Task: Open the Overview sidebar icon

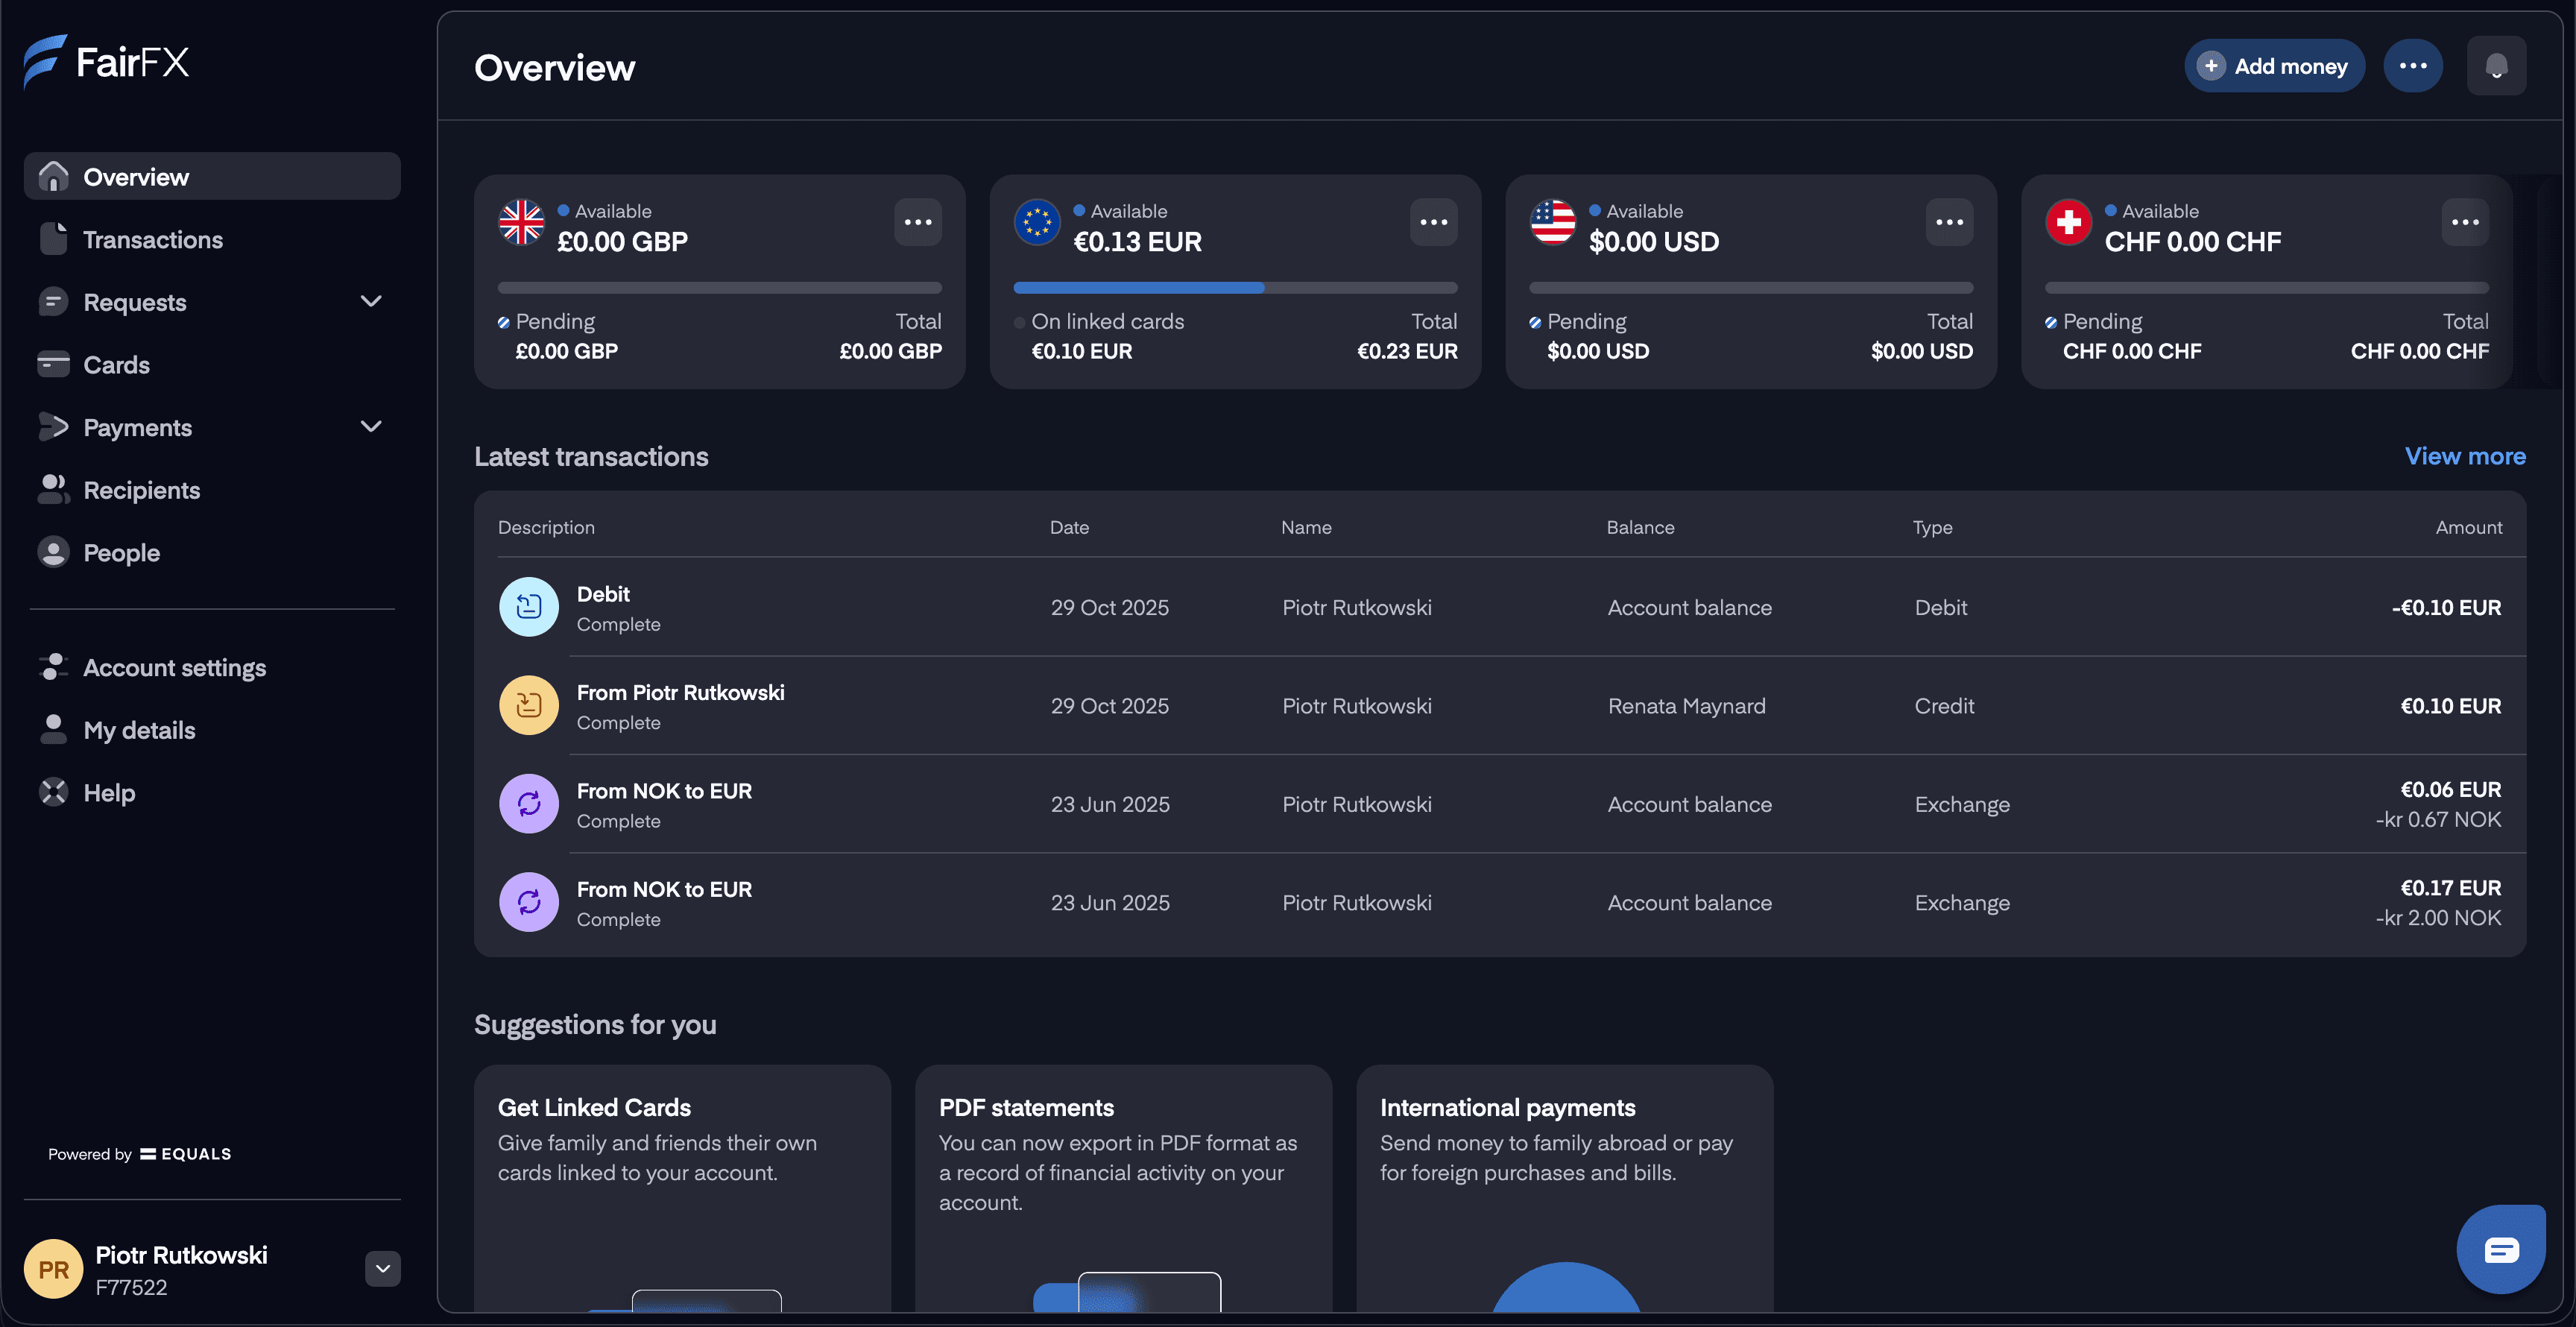Action: click(x=54, y=176)
